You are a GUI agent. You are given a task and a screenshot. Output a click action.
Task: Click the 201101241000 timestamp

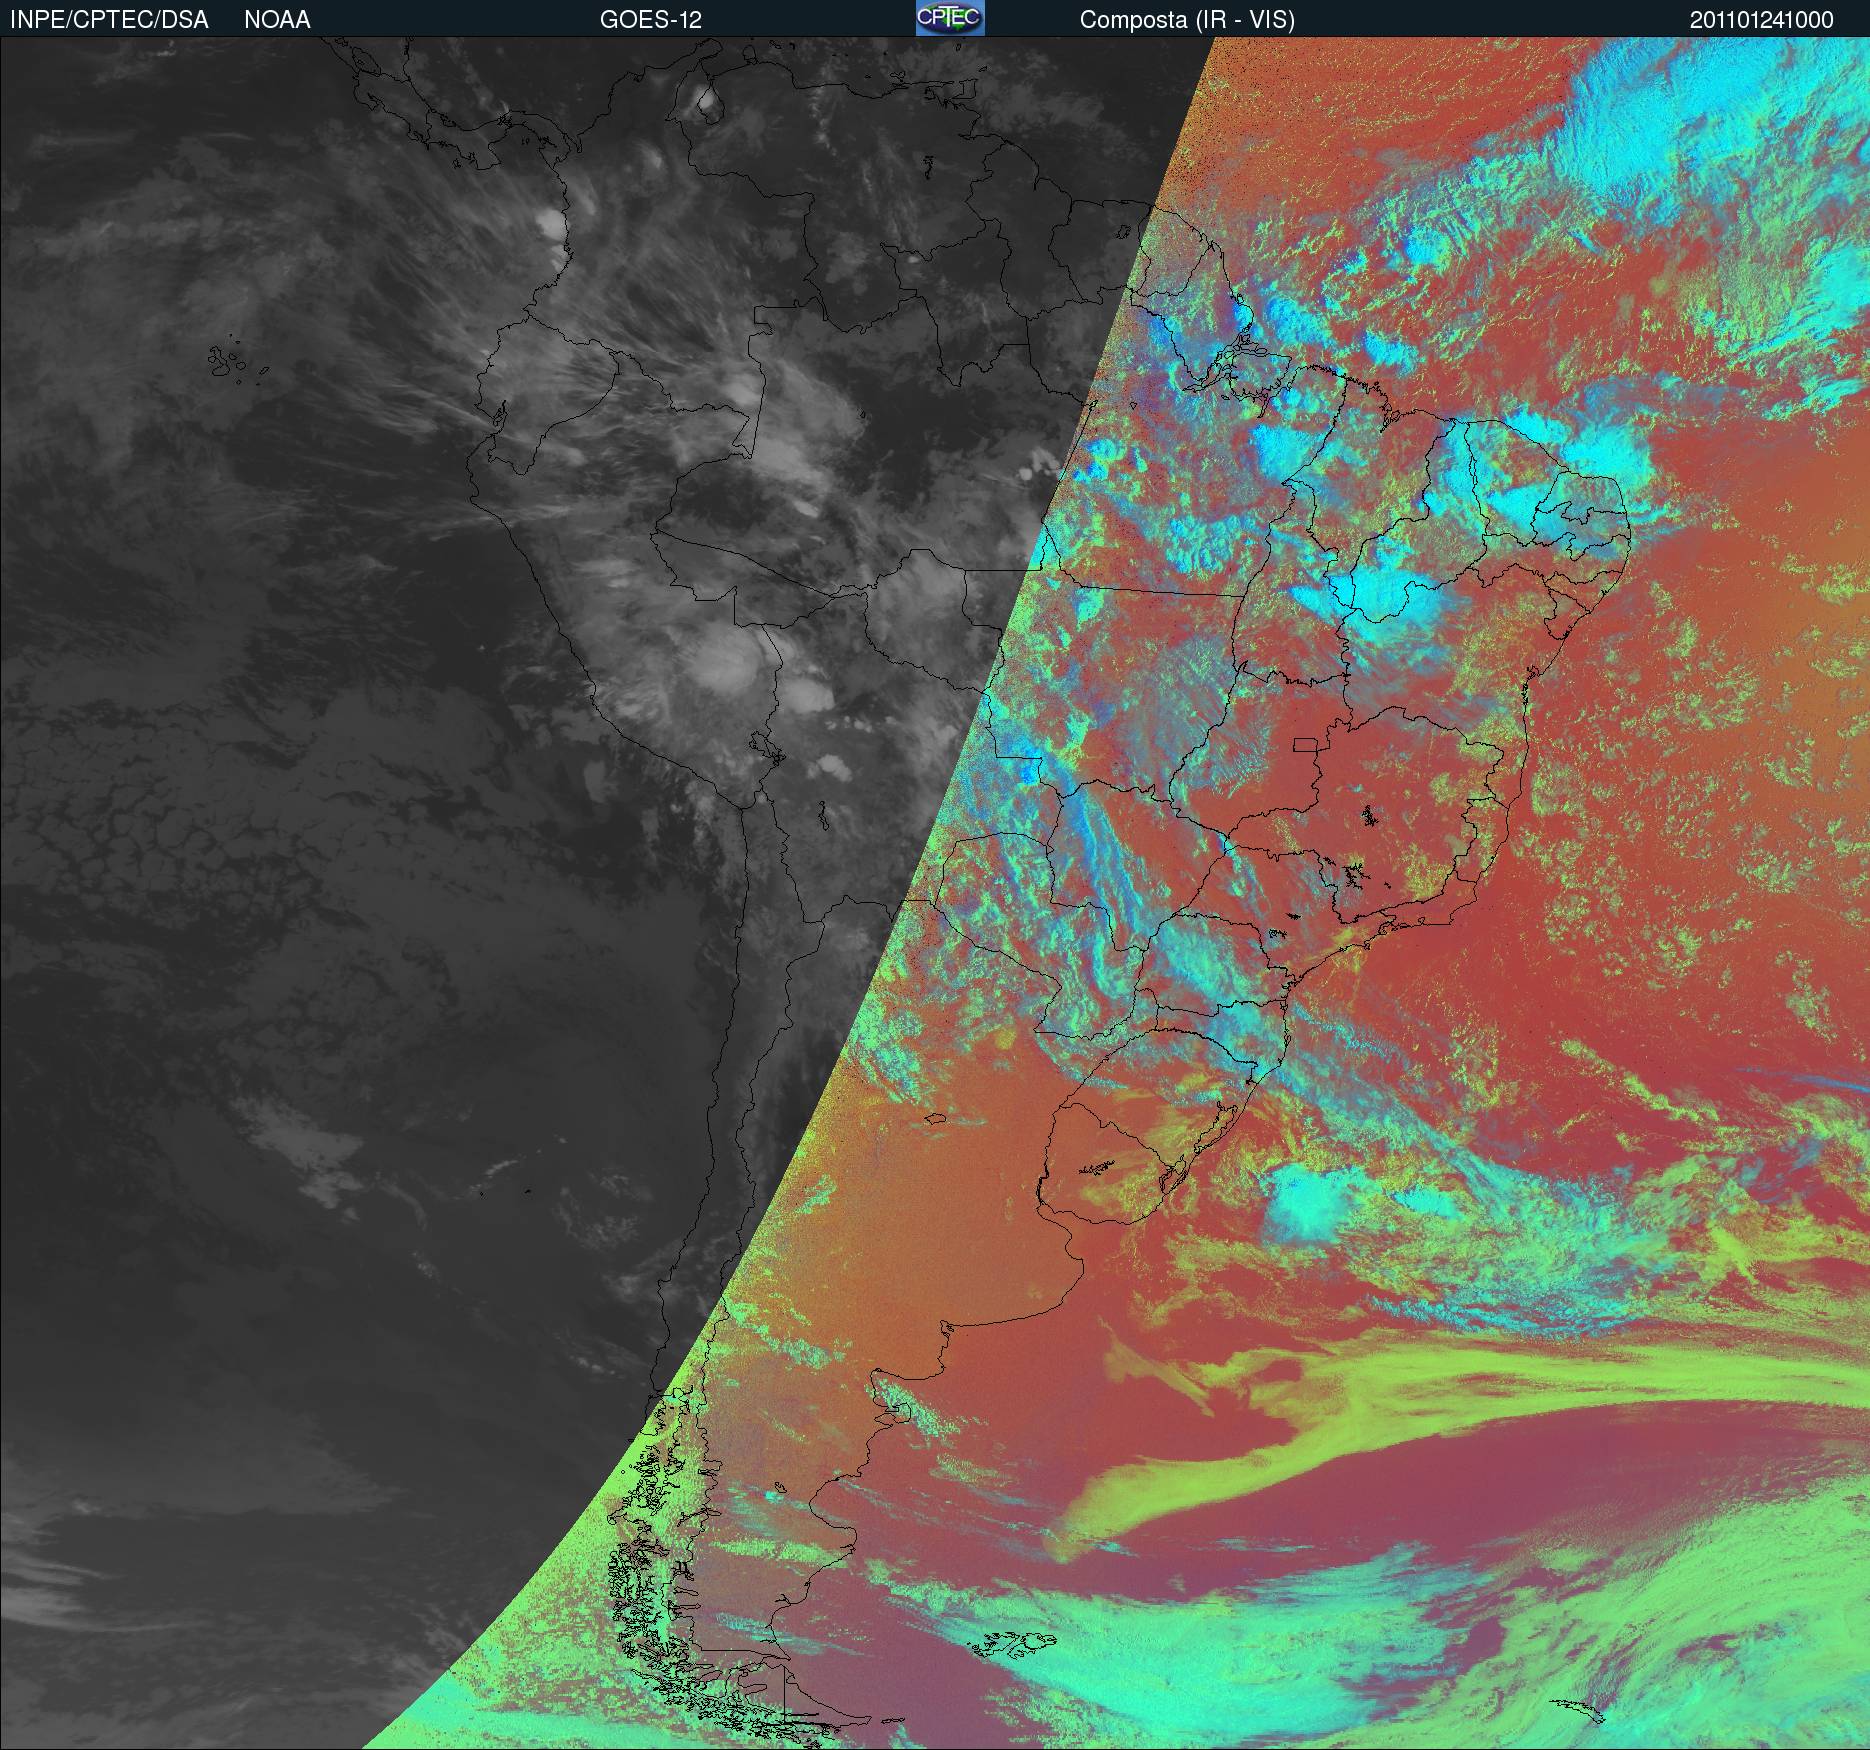1761,20
